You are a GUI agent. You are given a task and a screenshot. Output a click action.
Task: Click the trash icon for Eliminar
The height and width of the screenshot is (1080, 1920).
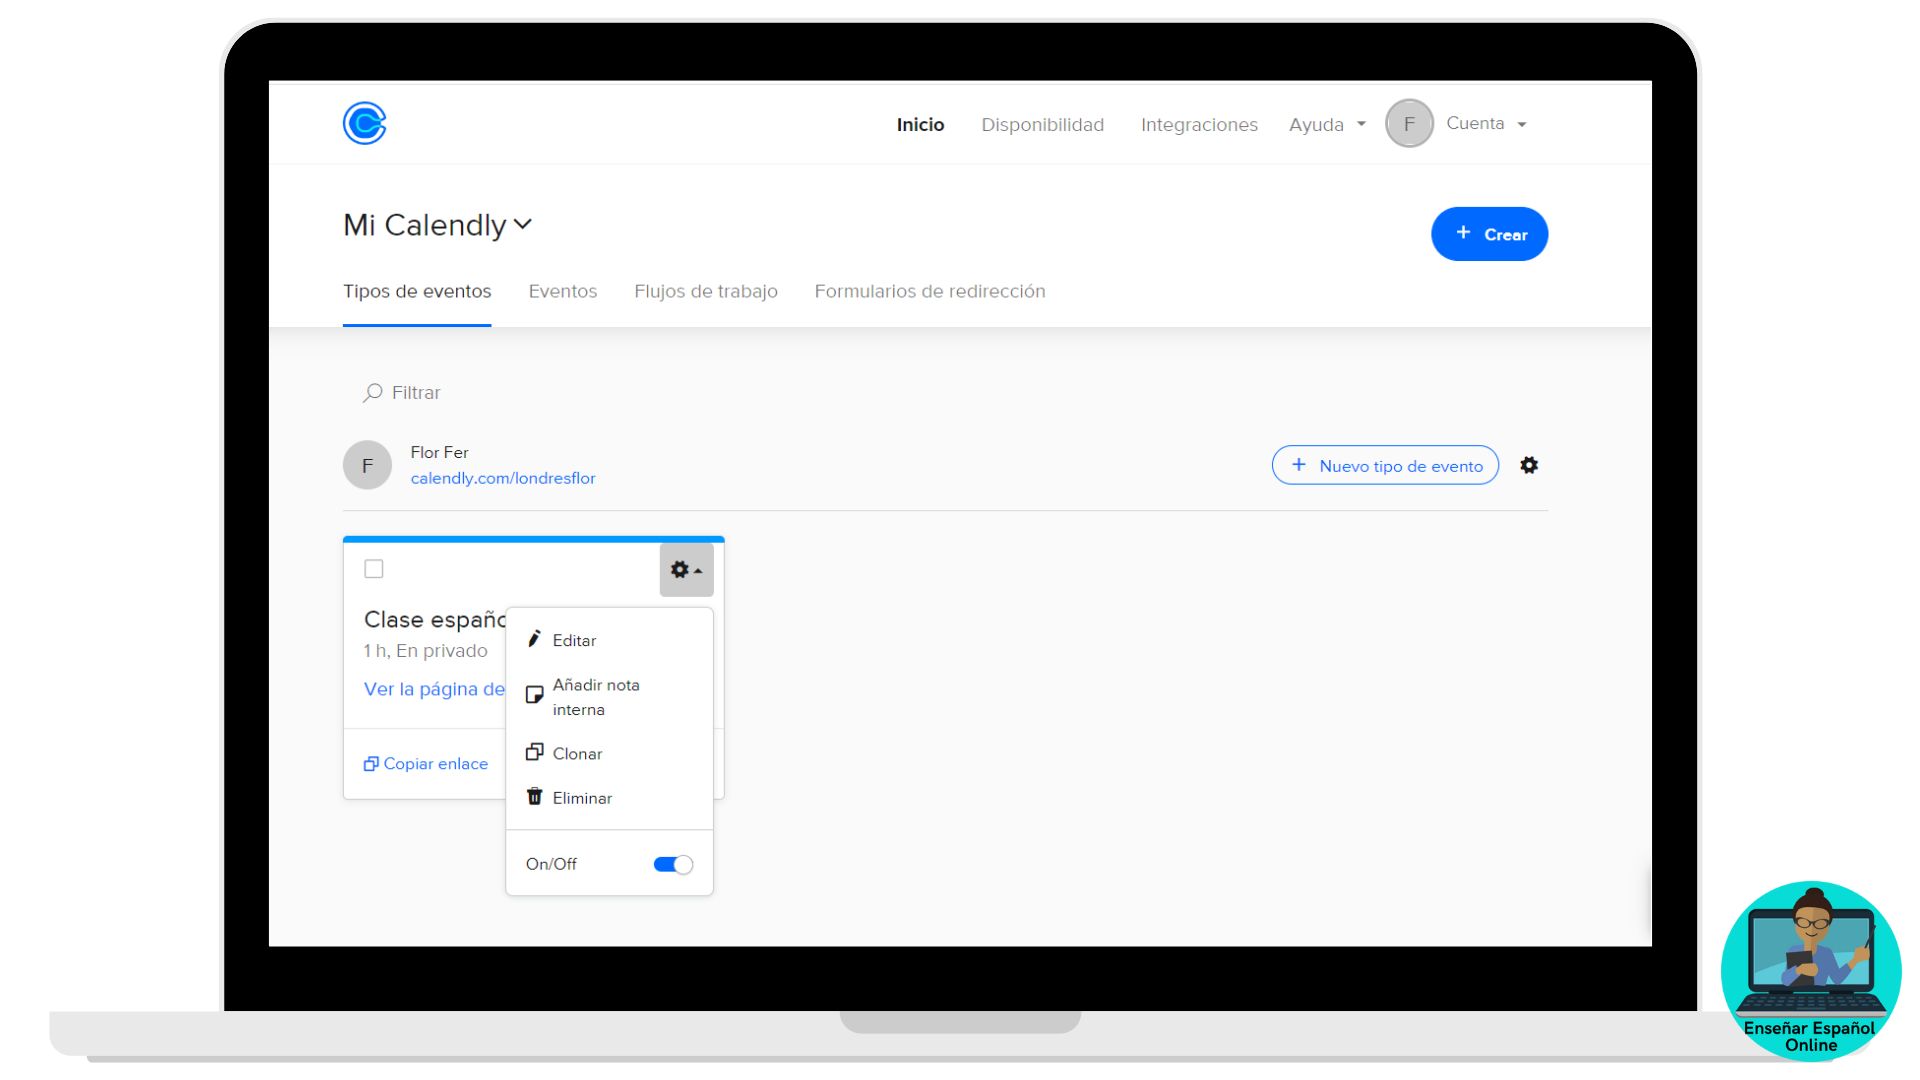(534, 797)
